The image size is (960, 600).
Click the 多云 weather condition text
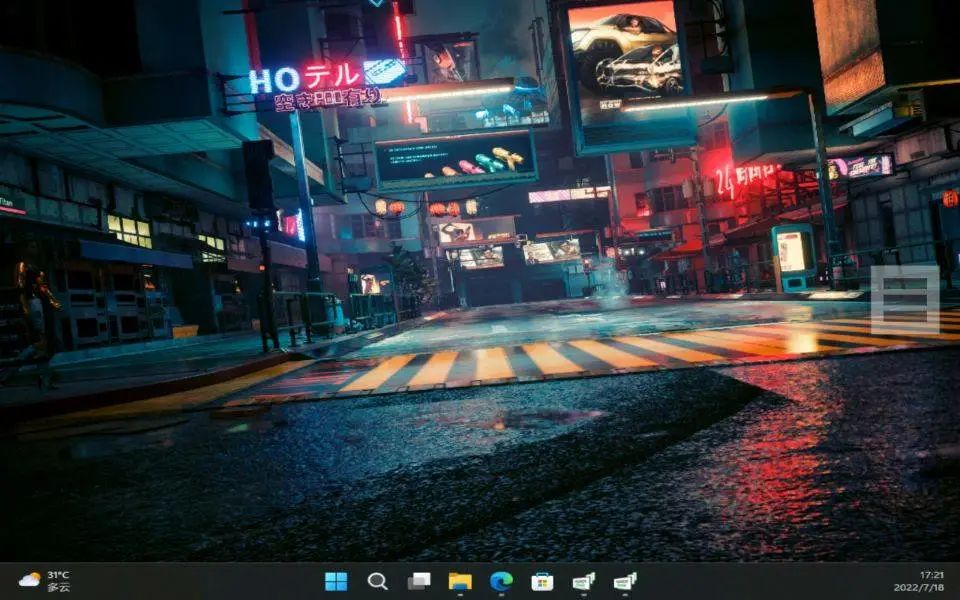(x=58, y=587)
